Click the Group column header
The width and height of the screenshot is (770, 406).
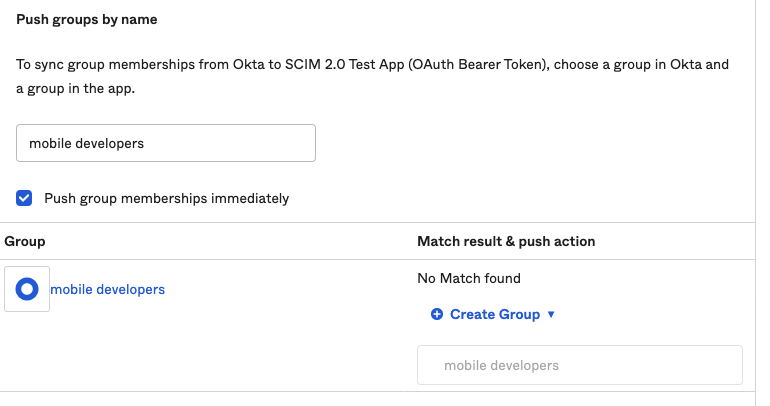[25, 241]
